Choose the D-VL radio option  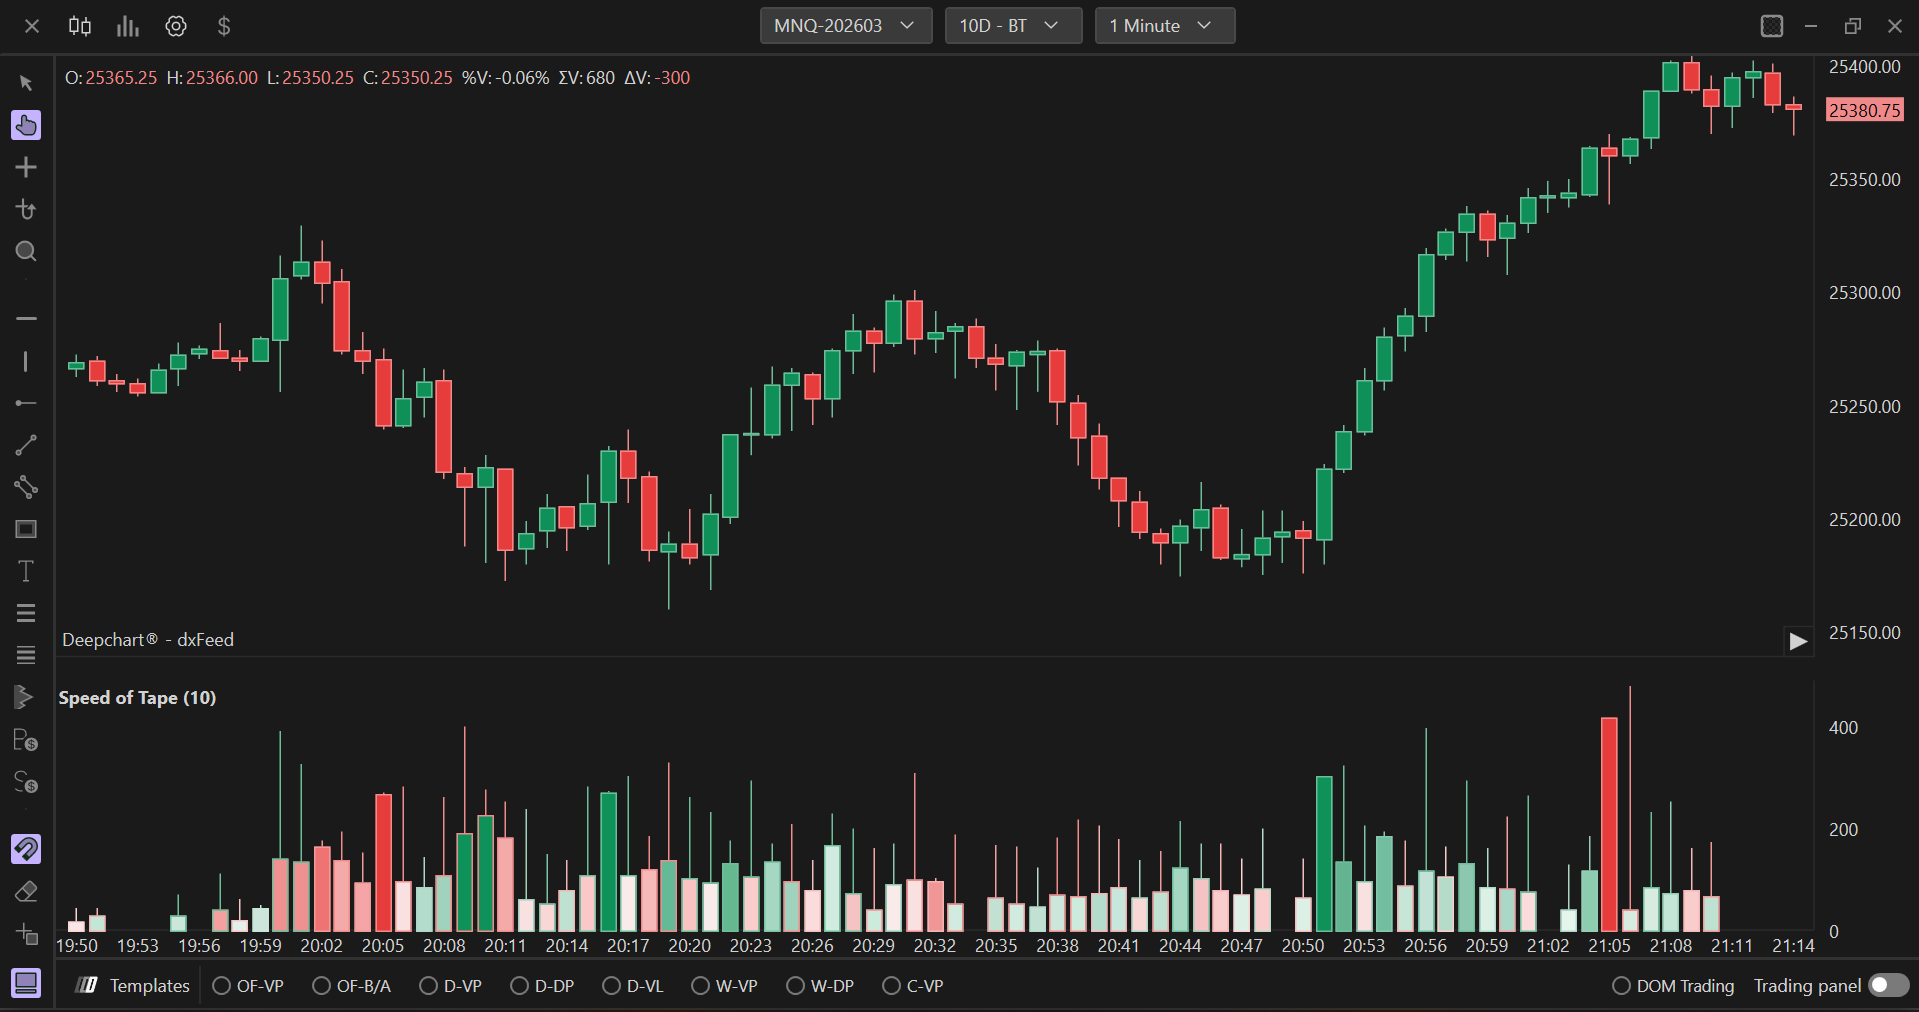[611, 986]
